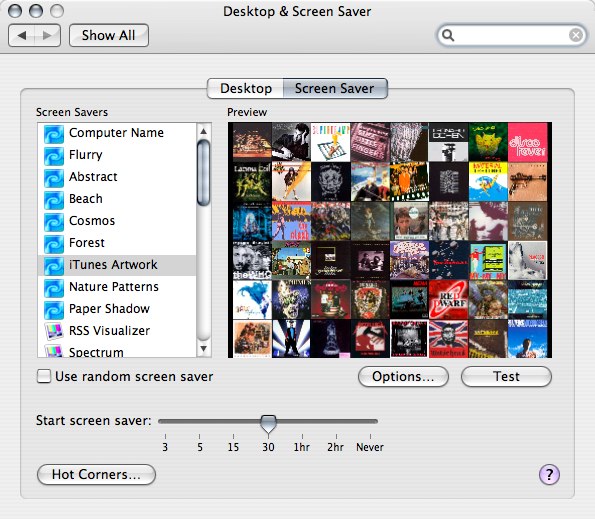Viewport: 595px width, 519px height.
Task: Select the 'Nature Patterns' list entry
Action: point(117,287)
